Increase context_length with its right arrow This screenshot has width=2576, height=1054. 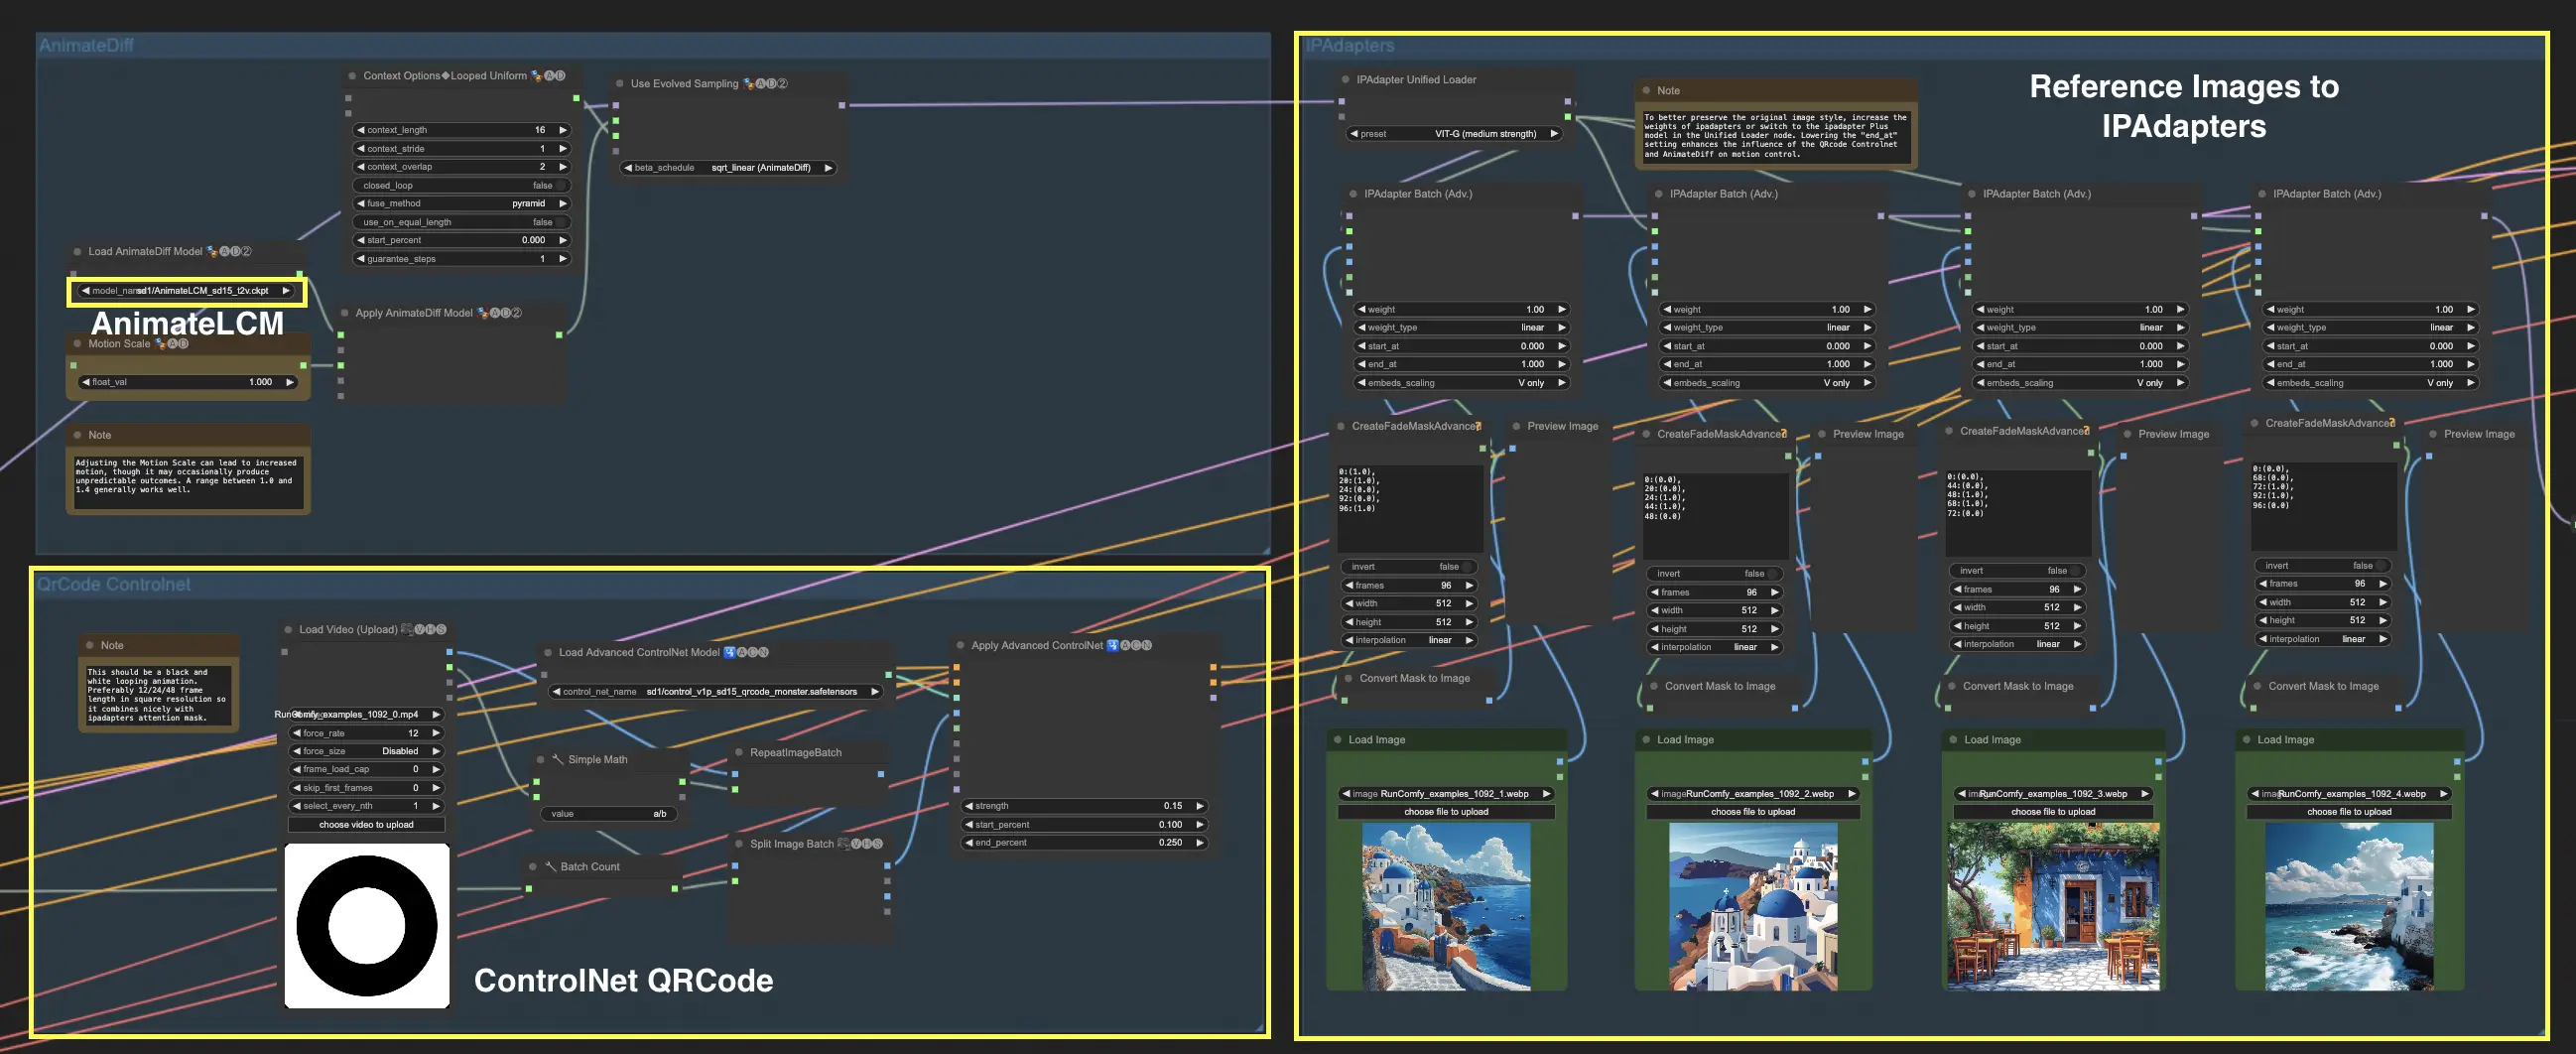[563, 130]
